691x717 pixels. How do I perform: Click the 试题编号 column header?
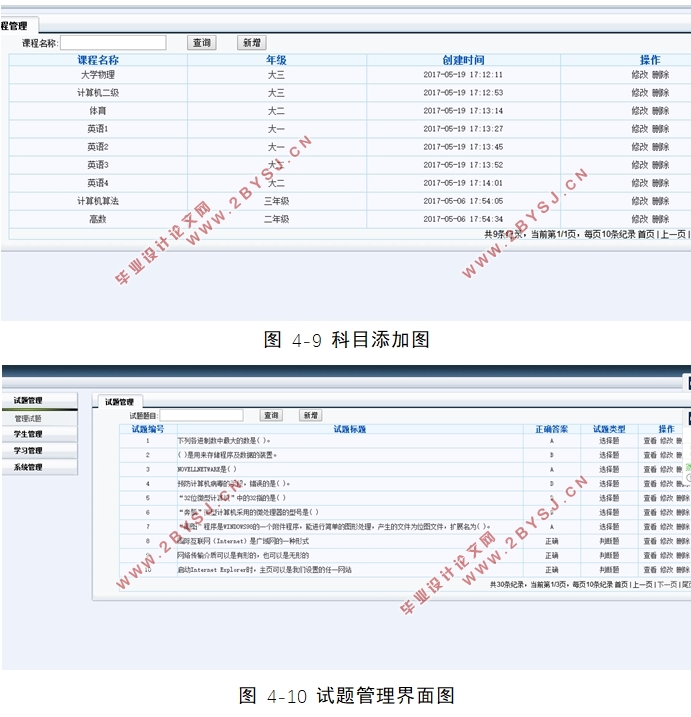pyautogui.click(x=148, y=429)
